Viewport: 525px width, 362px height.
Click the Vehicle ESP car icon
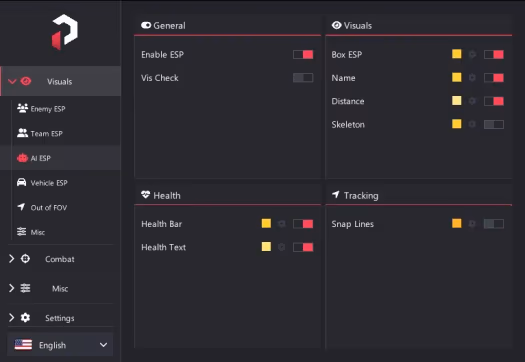click(x=21, y=182)
